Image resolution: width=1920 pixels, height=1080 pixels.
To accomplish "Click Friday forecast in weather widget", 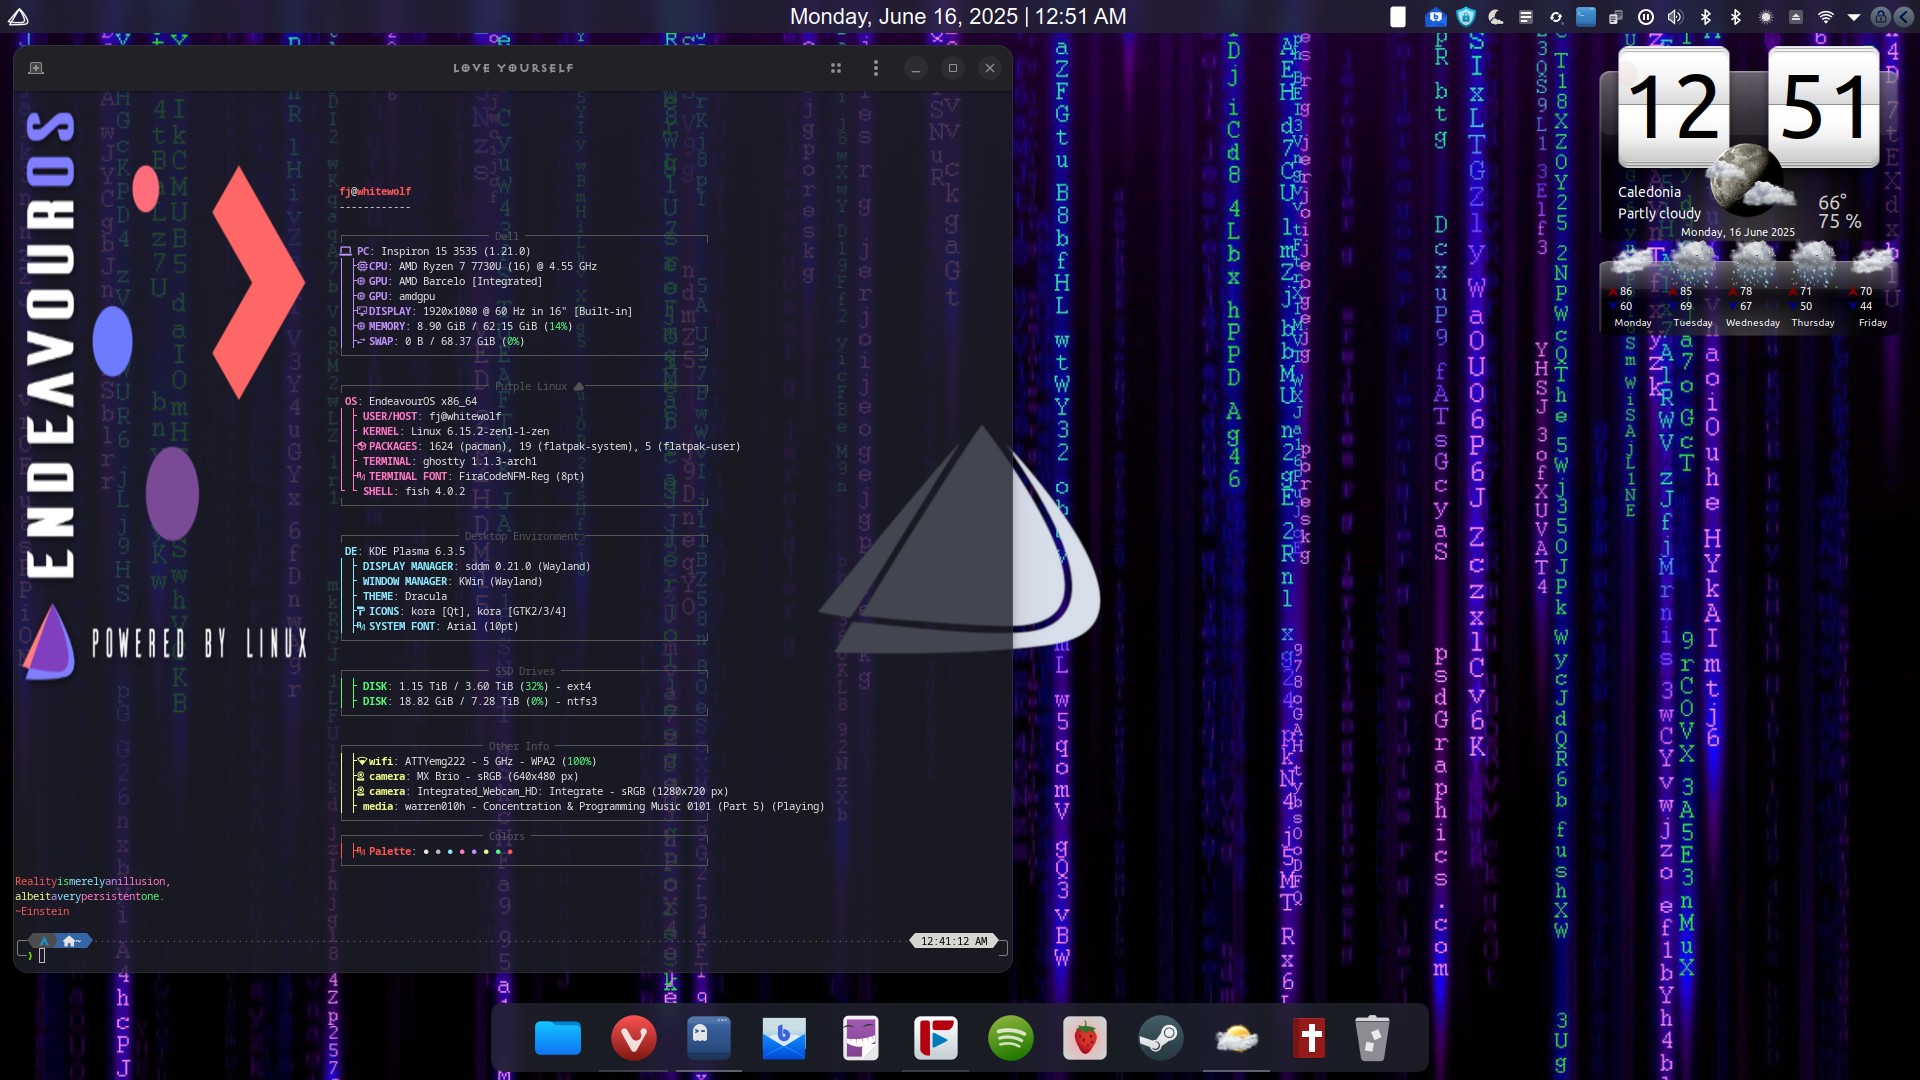I will pyautogui.click(x=1872, y=288).
